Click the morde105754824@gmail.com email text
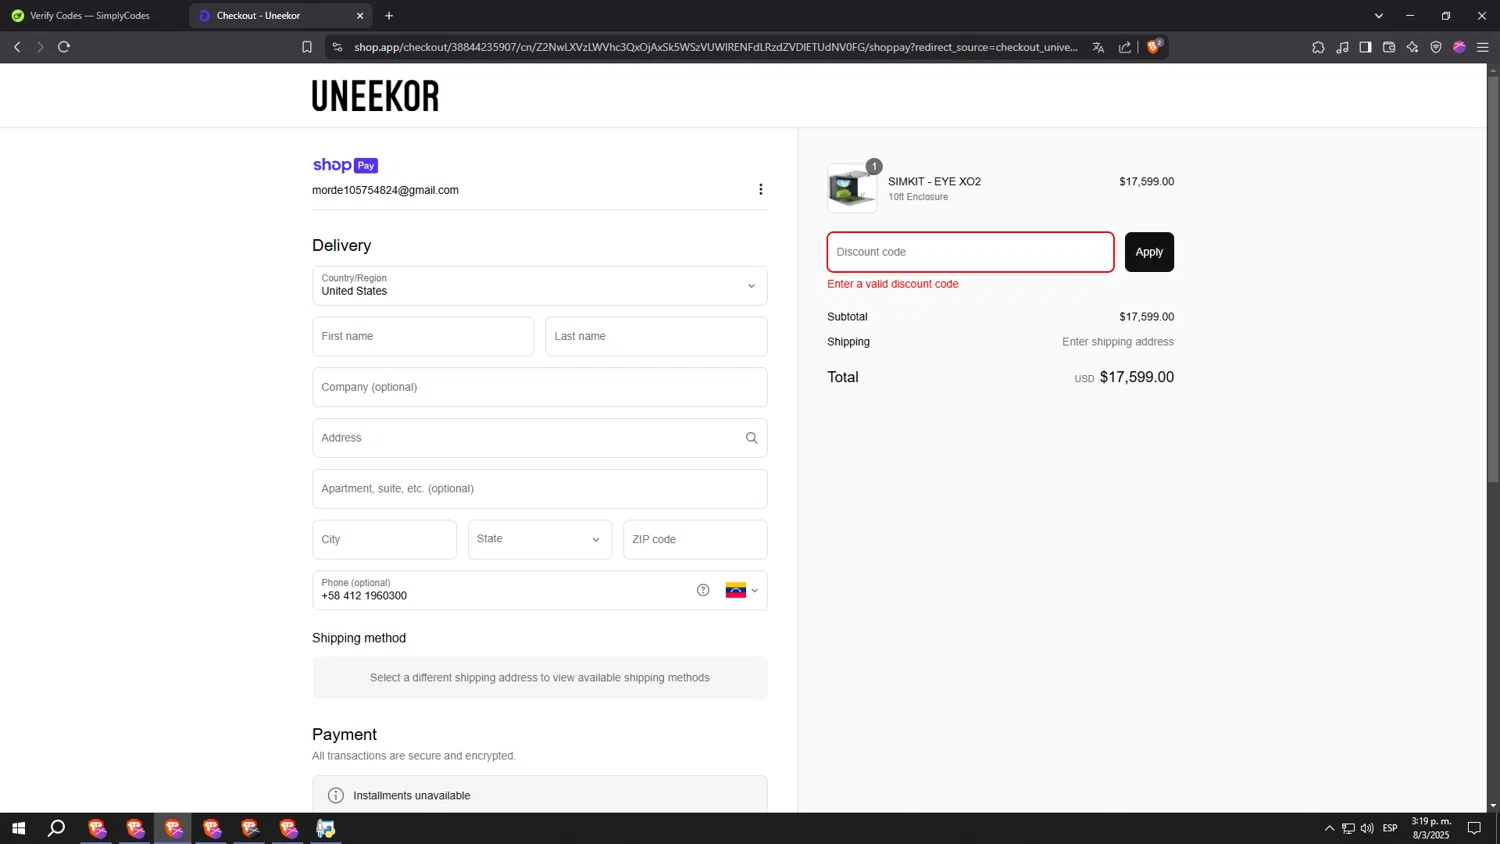The width and height of the screenshot is (1500, 844). (x=385, y=190)
